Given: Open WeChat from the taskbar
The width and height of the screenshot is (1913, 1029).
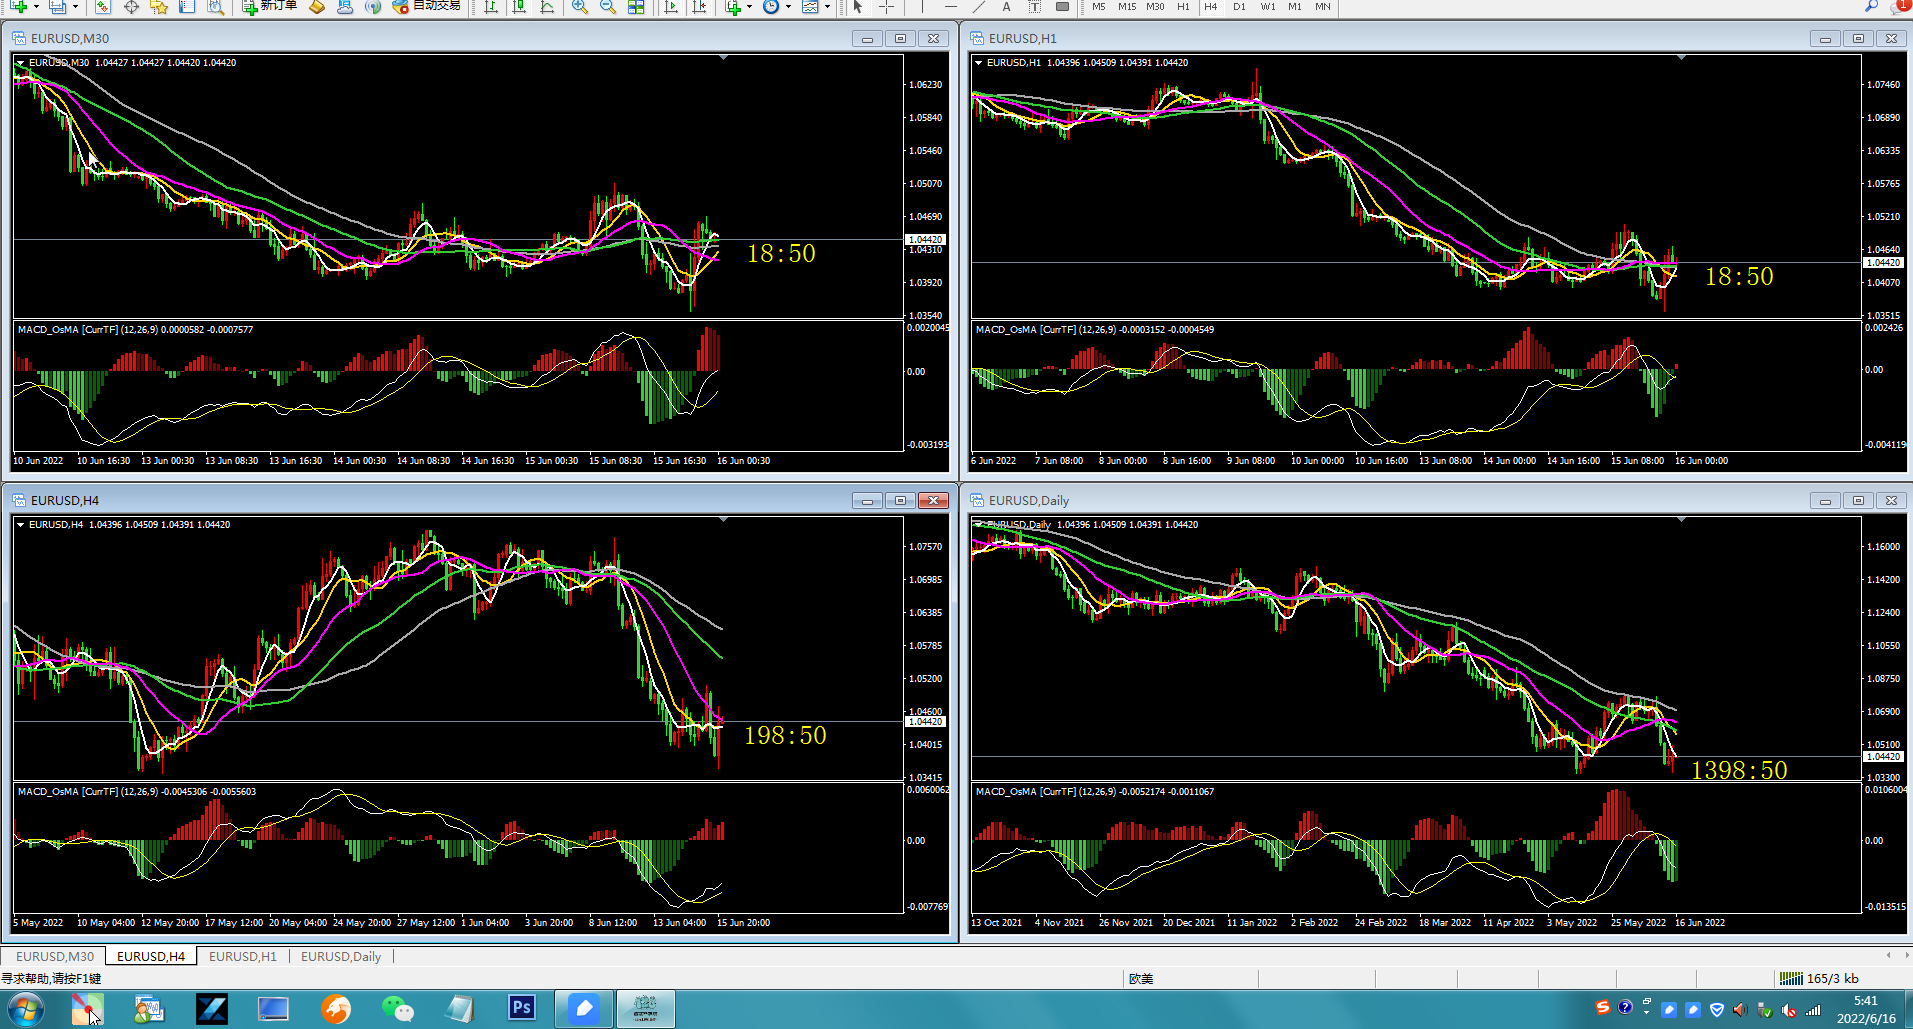Looking at the screenshot, I should pos(397,1008).
